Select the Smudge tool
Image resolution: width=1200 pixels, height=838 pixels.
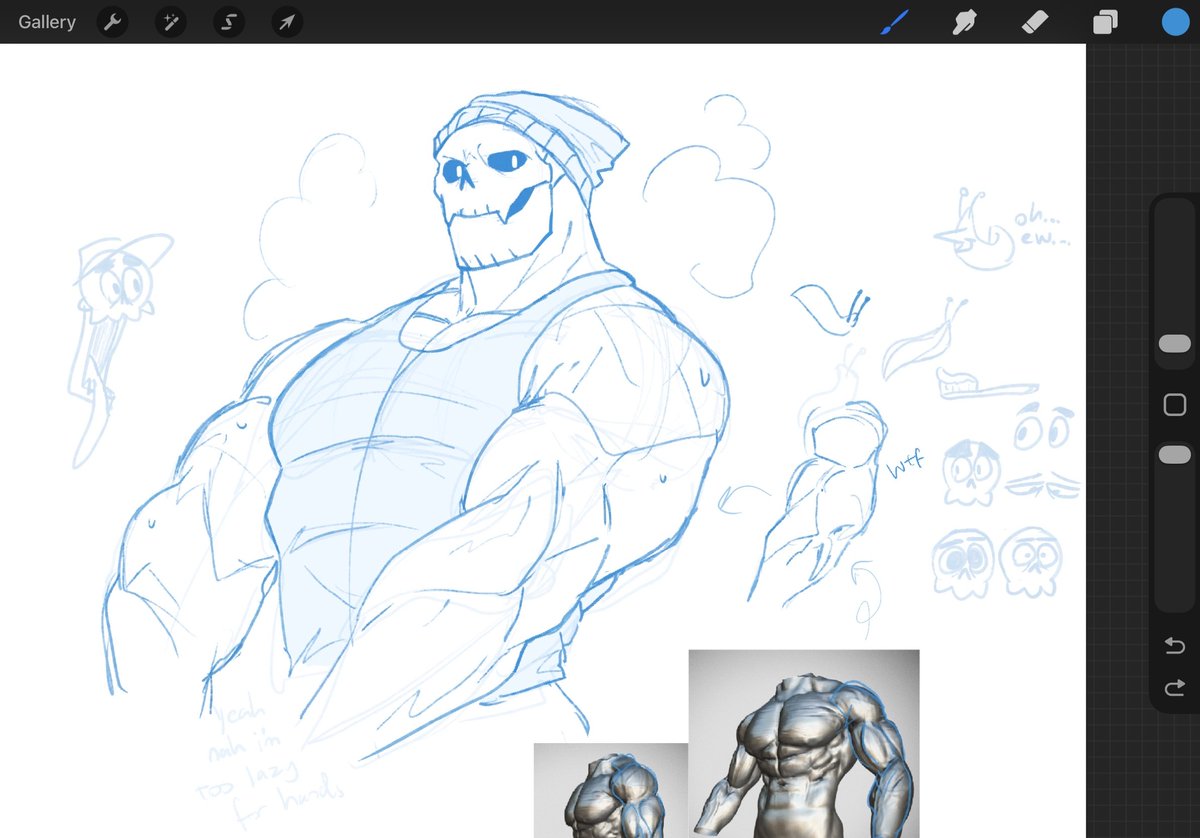coord(964,22)
